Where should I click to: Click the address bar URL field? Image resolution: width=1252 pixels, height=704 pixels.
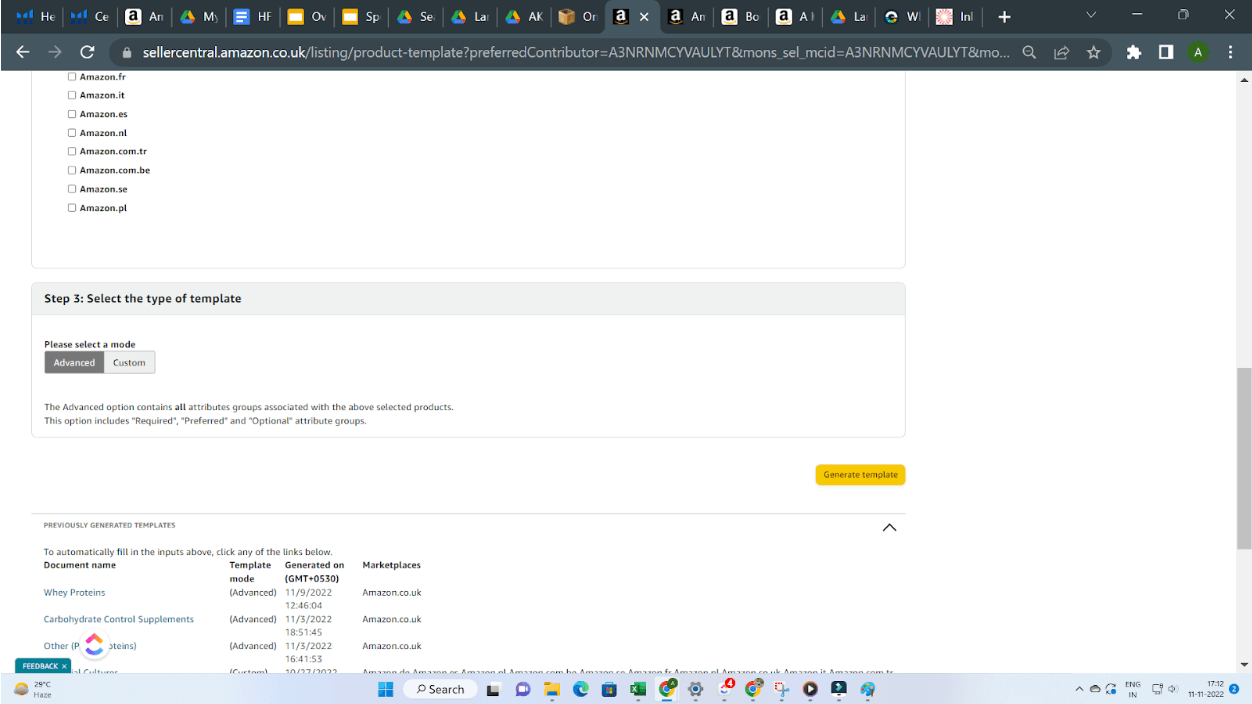pyautogui.click(x=575, y=52)
